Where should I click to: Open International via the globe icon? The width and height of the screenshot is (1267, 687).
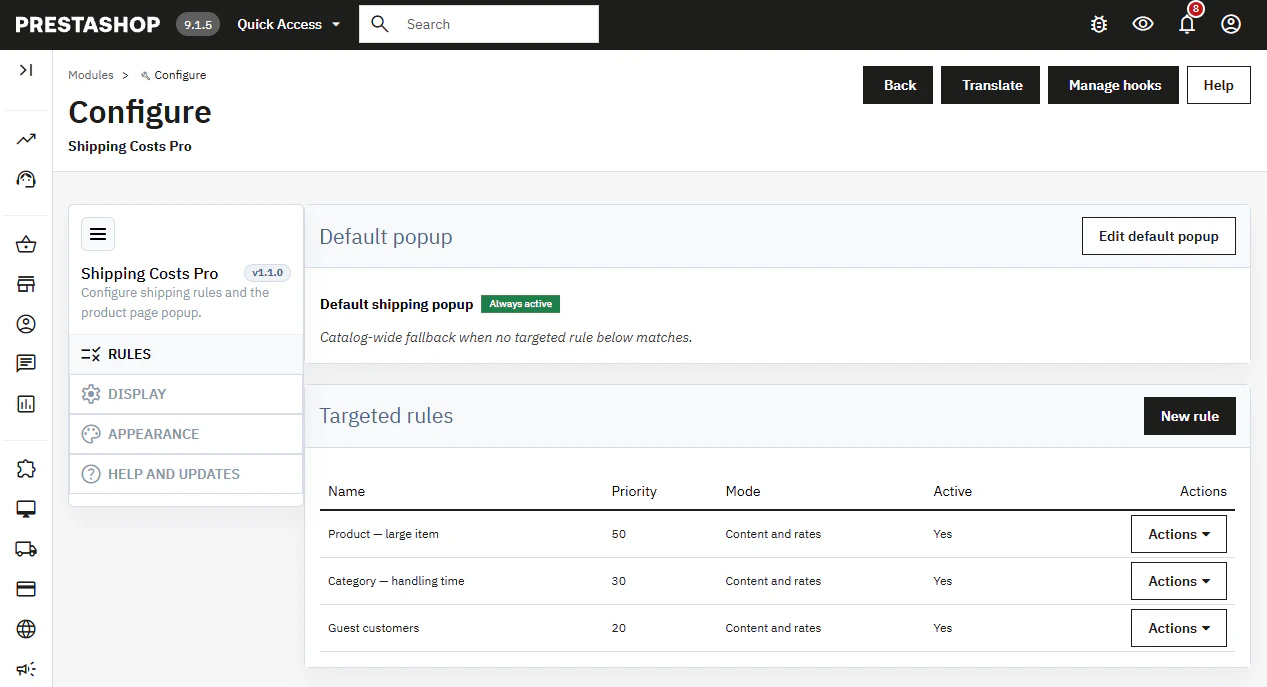(x=26, y=629)
